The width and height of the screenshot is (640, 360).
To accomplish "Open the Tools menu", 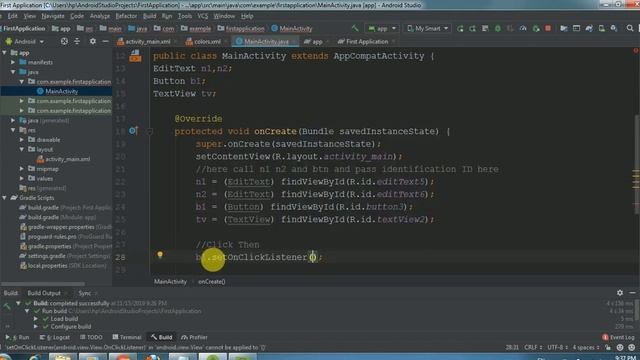I will (184, 16).
